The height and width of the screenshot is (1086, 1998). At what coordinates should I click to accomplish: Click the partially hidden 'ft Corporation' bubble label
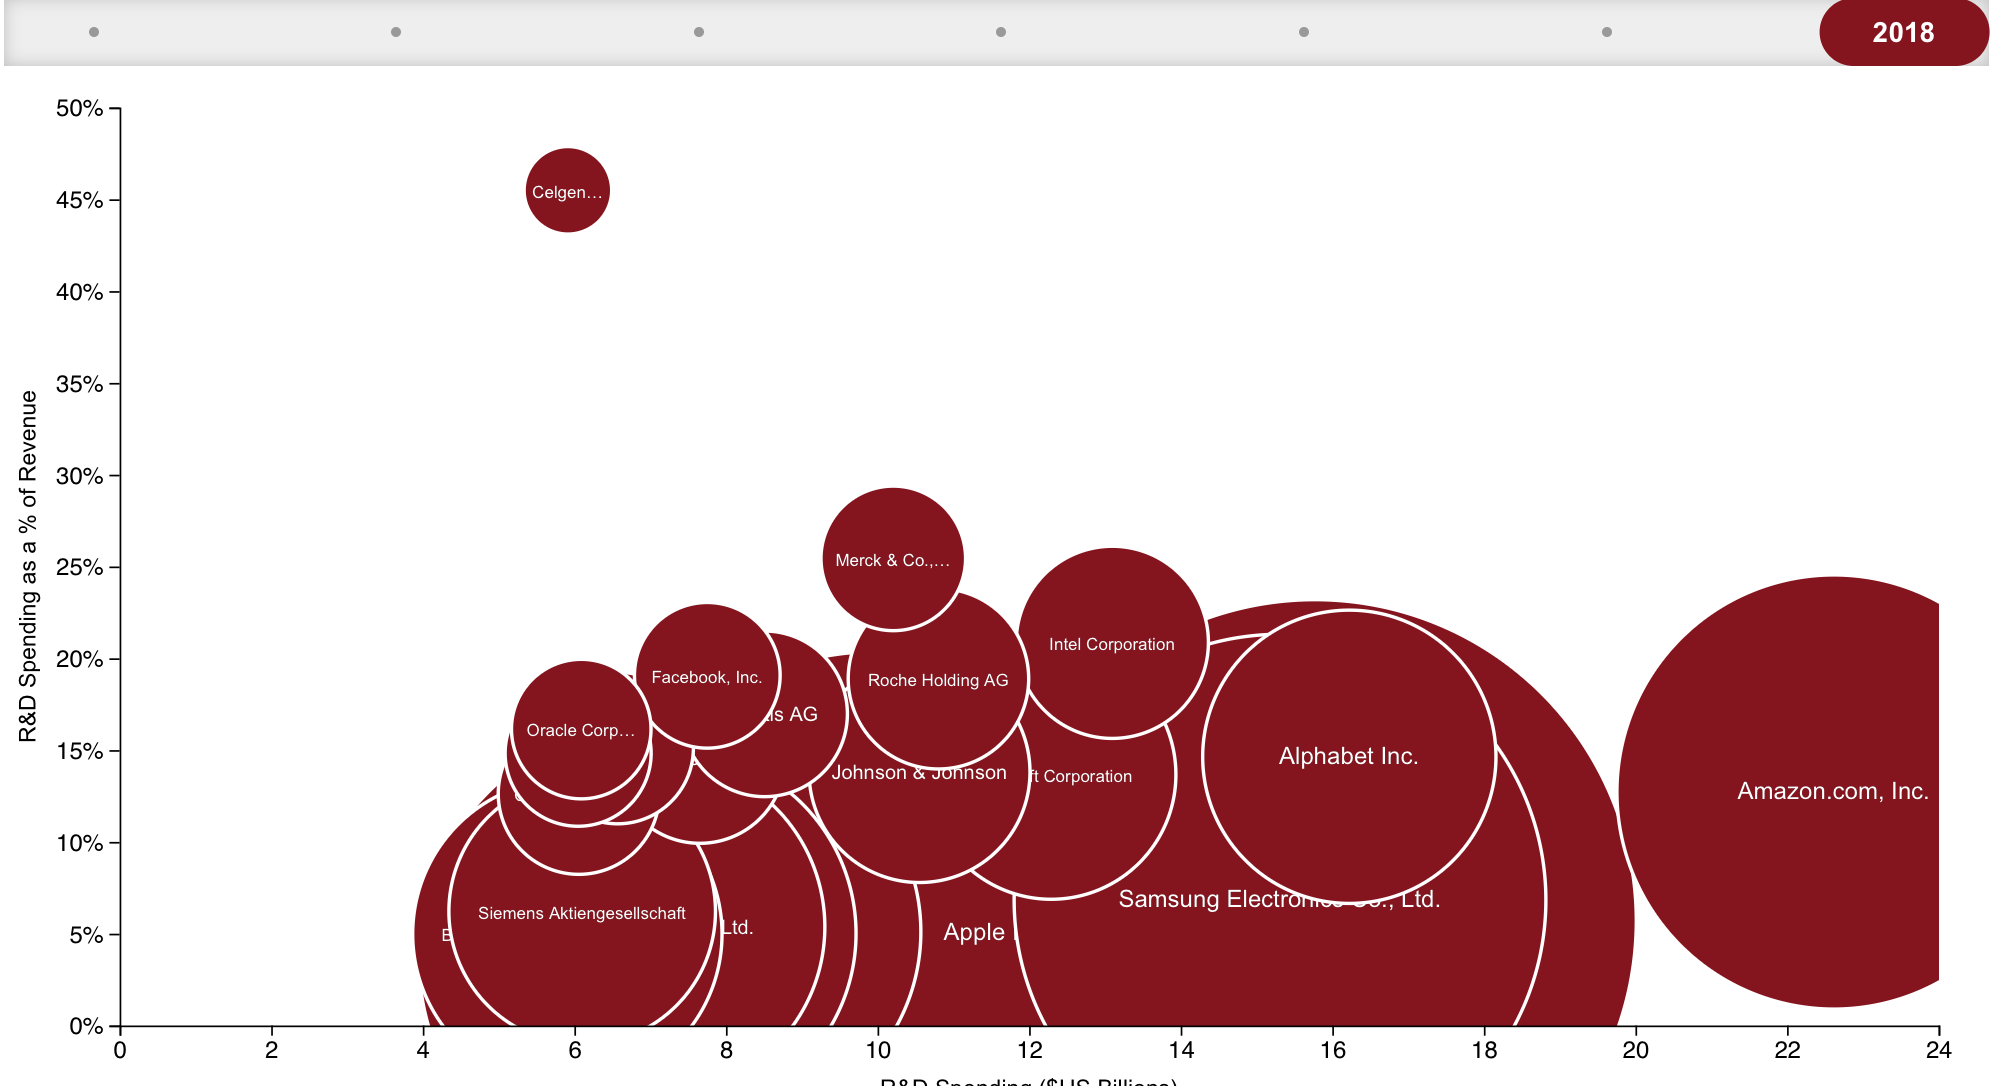tap(1080, 776)
